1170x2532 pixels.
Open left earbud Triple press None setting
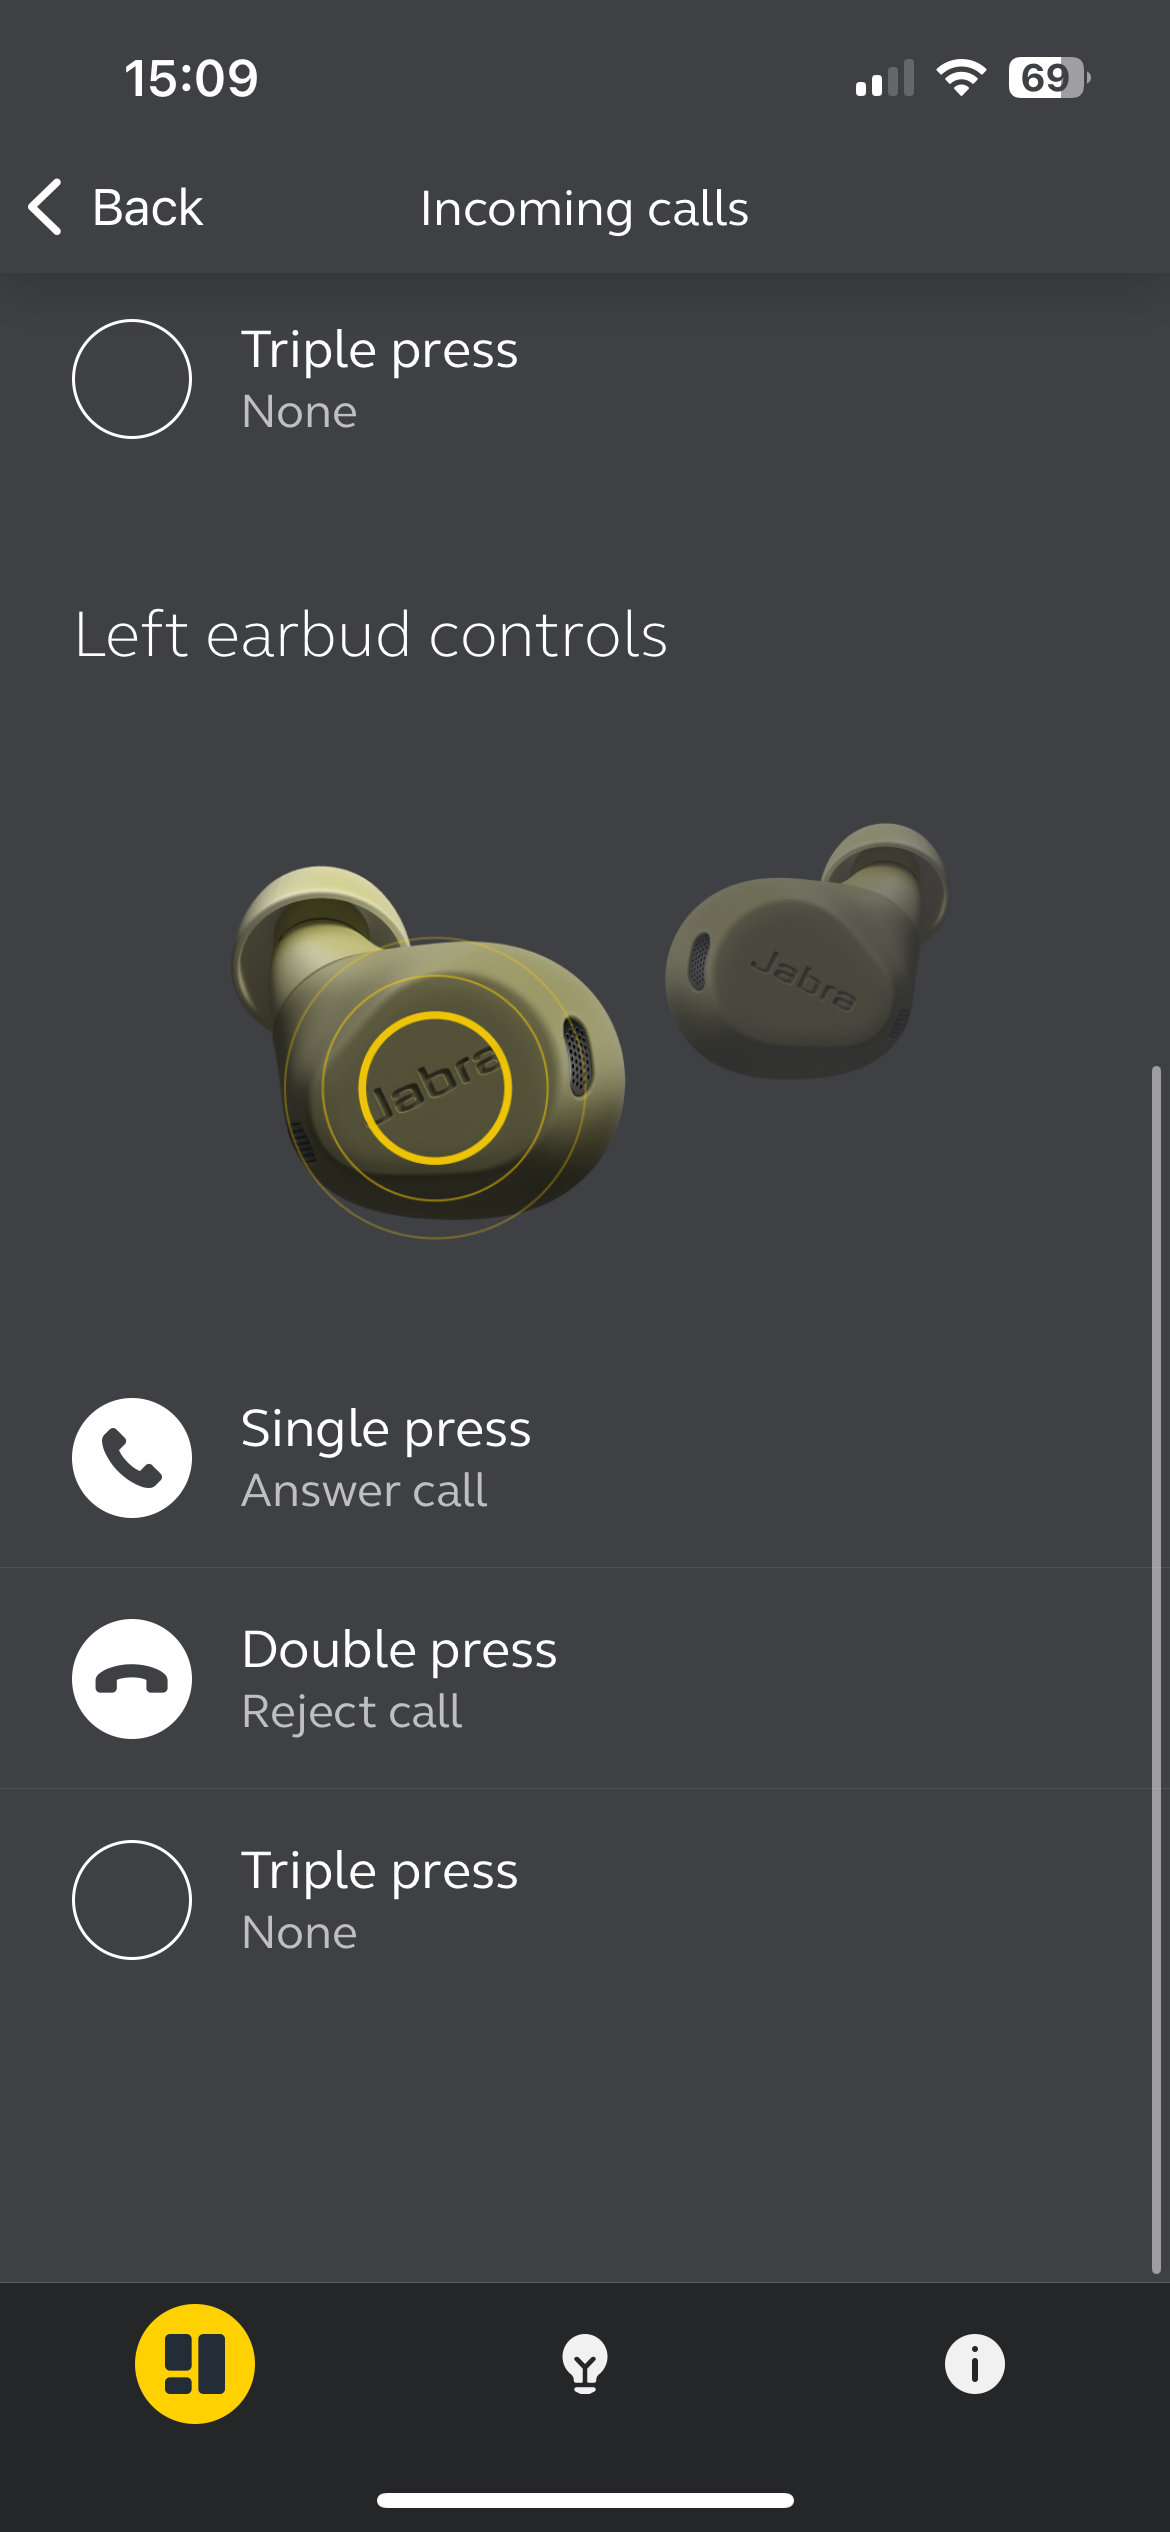tap(585, 1900)
